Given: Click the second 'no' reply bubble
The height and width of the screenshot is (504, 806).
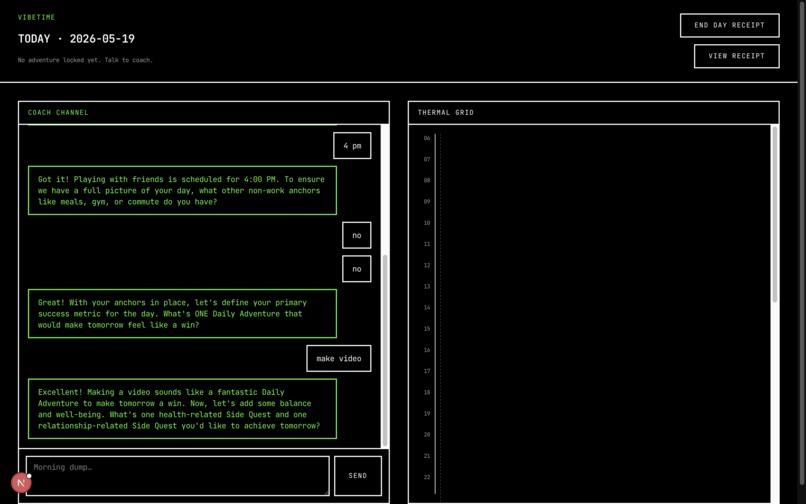Looking at the screenshot, I should point(357,269).
